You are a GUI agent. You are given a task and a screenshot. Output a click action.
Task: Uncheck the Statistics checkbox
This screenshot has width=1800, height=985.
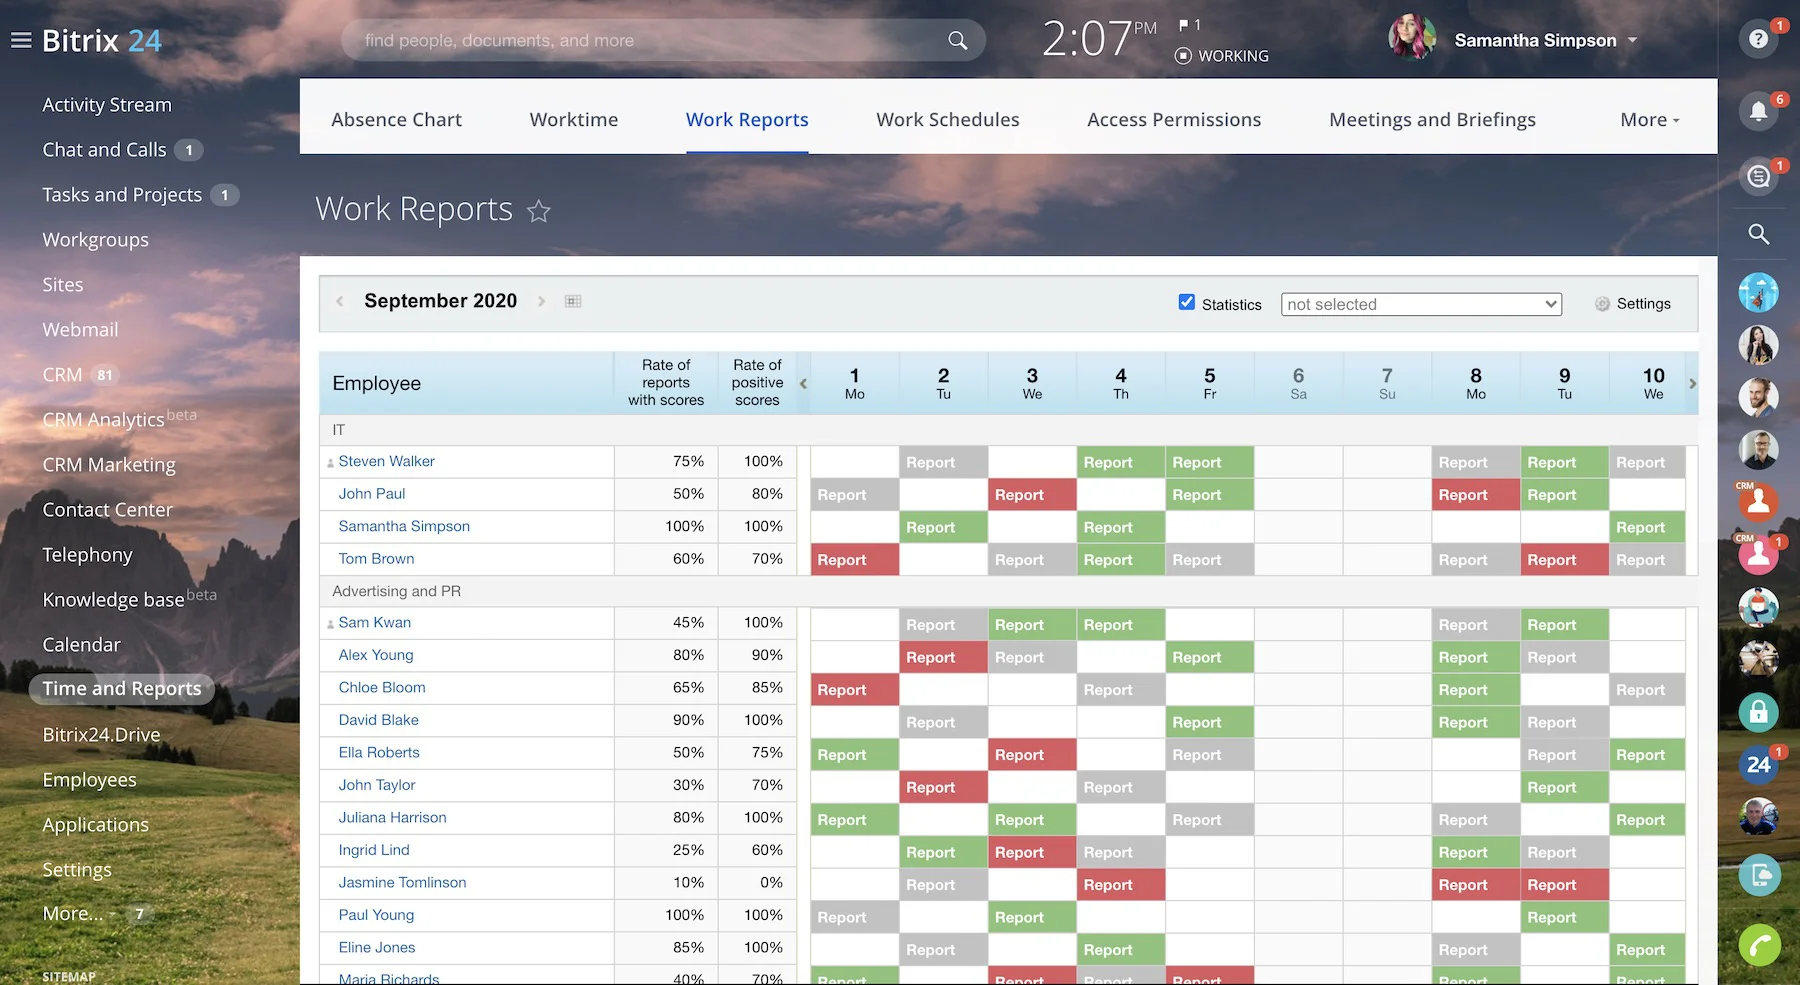[1187, 302]
